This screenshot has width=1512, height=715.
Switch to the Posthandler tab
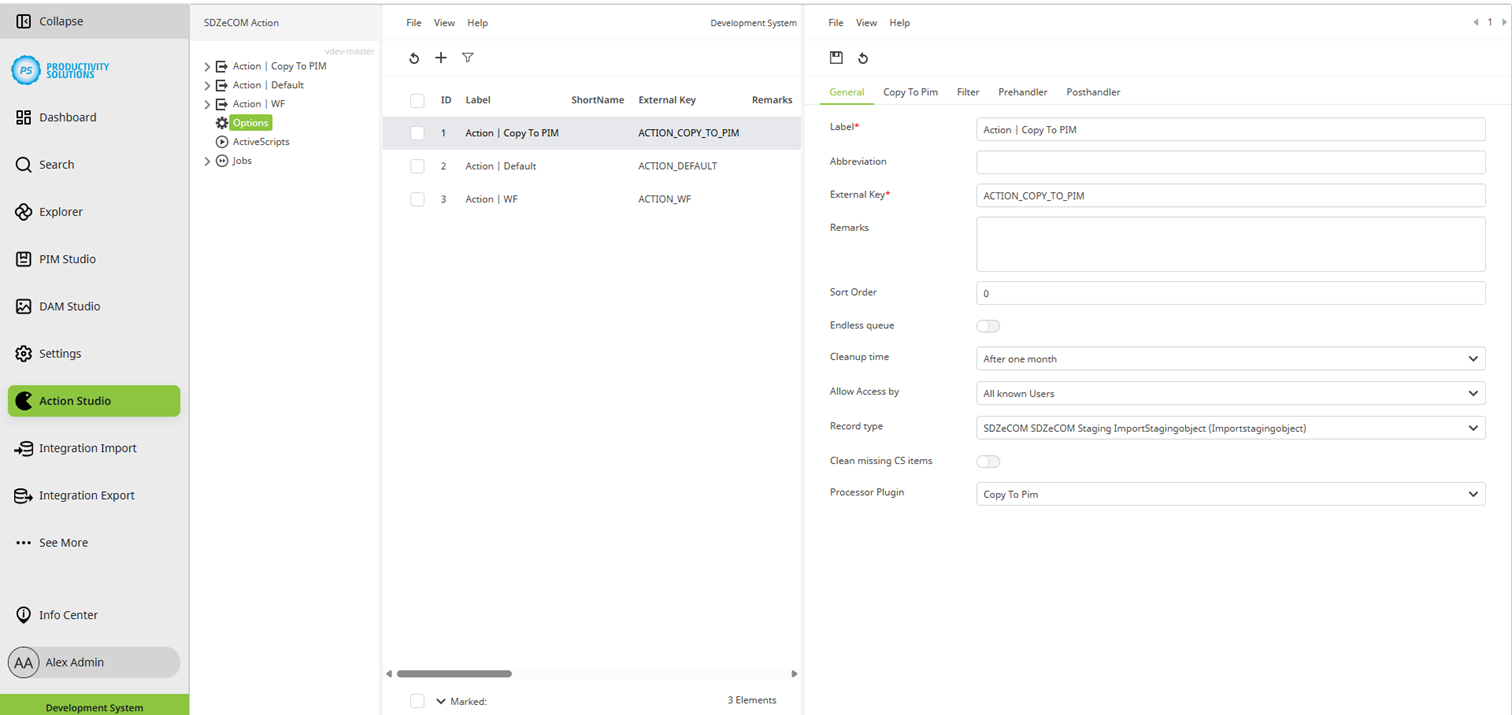(x=1093, y=92)
